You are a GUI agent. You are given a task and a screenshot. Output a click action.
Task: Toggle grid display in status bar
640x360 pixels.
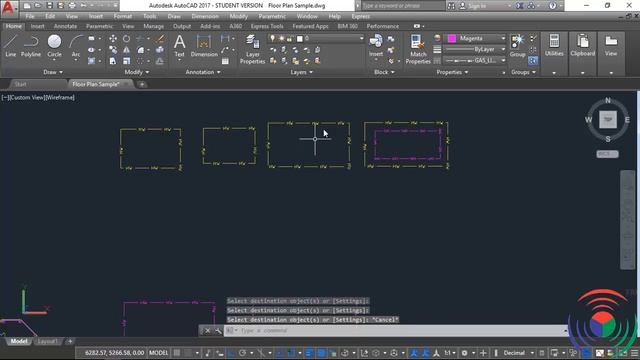(177, 353)
